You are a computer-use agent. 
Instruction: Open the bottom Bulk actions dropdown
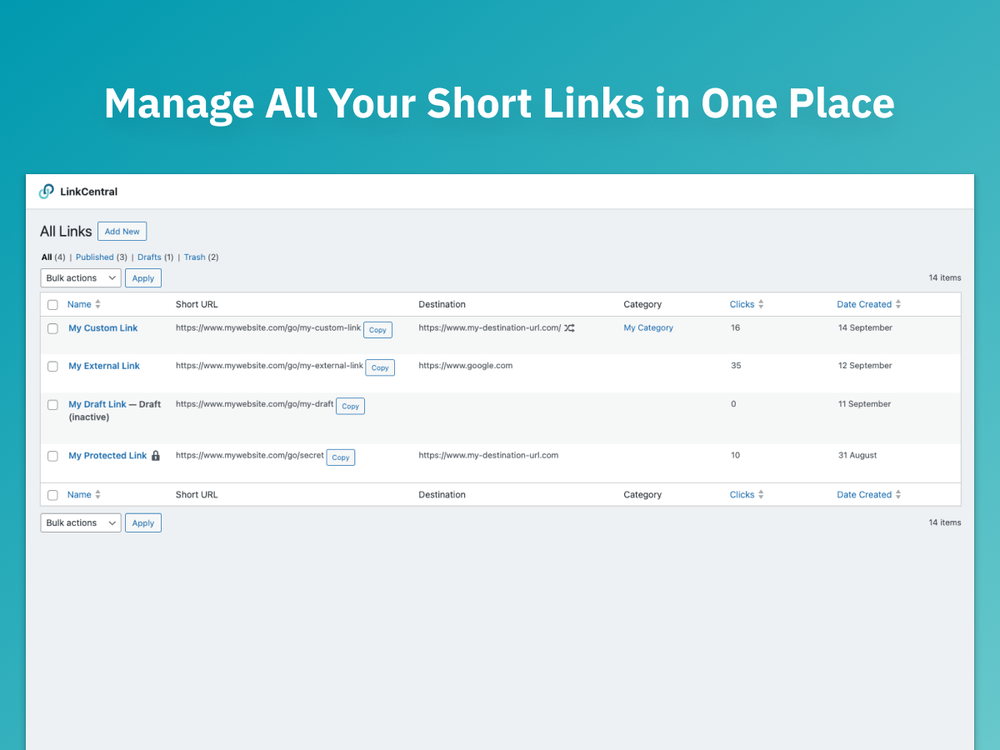coord(80,522)
